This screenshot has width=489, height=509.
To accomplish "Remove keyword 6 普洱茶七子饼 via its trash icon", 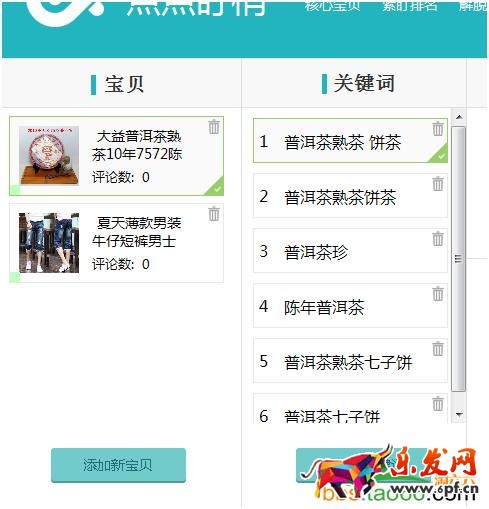I will pos(438,404).
